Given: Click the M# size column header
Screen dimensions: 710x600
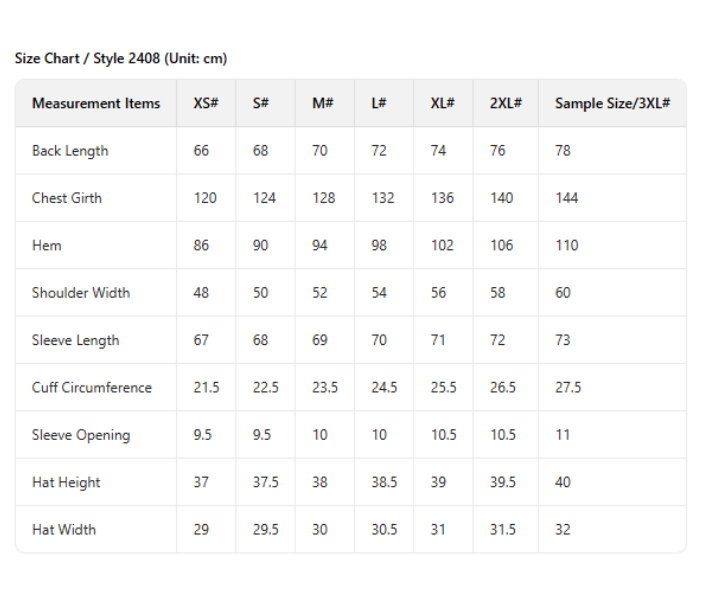Looking at the screenshot, I should (x=322, y=104).
